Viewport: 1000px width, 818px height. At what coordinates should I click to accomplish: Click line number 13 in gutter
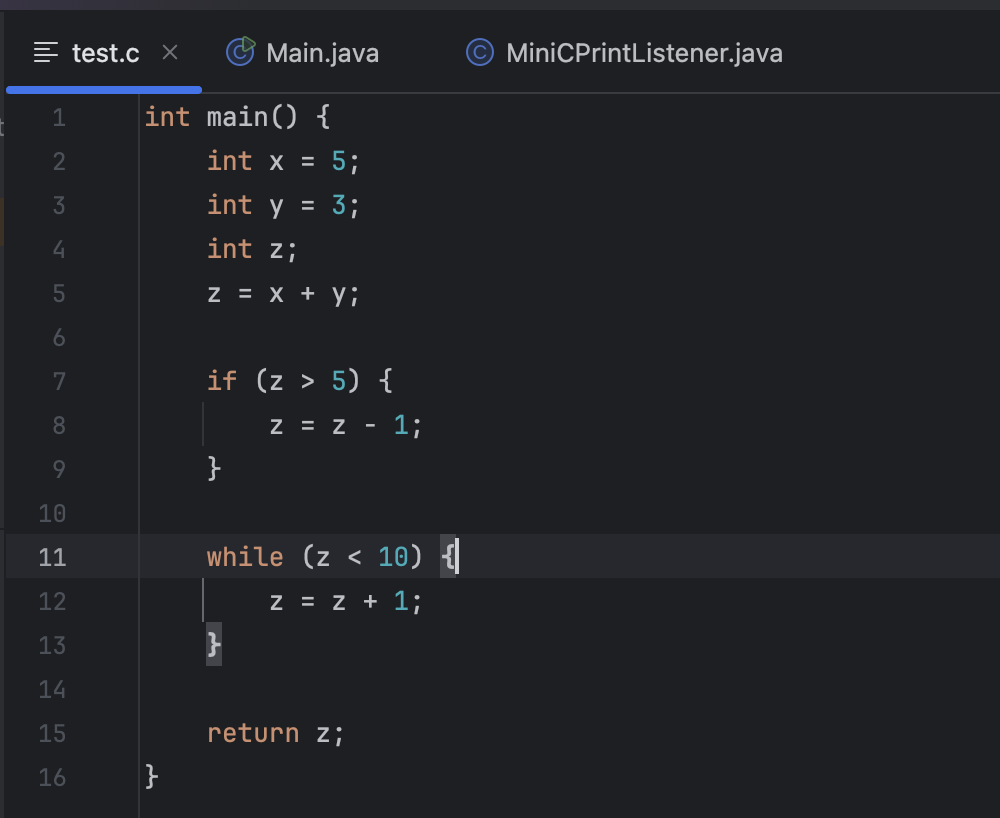coord(52,645)
